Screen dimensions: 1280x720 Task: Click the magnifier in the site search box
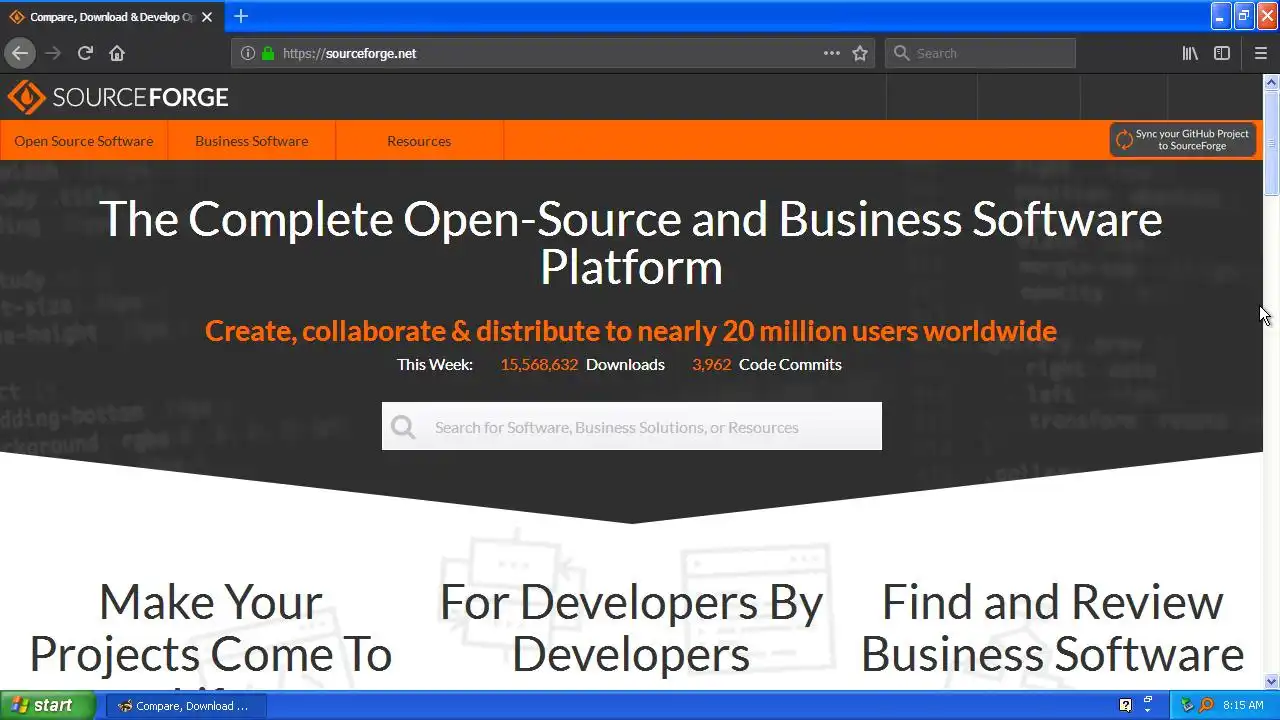(403, 427)
